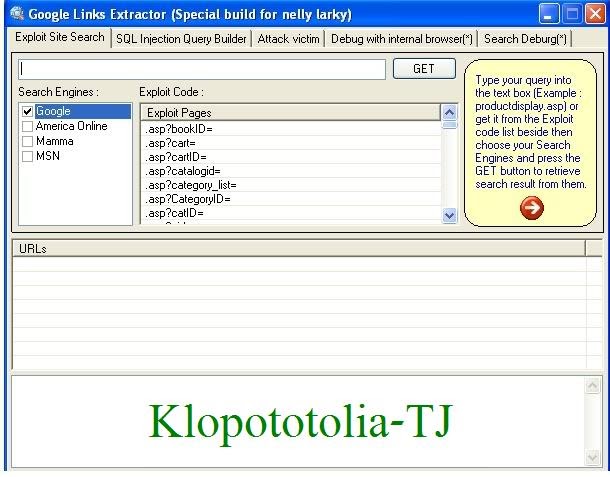Select the .asp?bookID= exploit entry
Screen dimensions: 610x477
coord(291,129)
